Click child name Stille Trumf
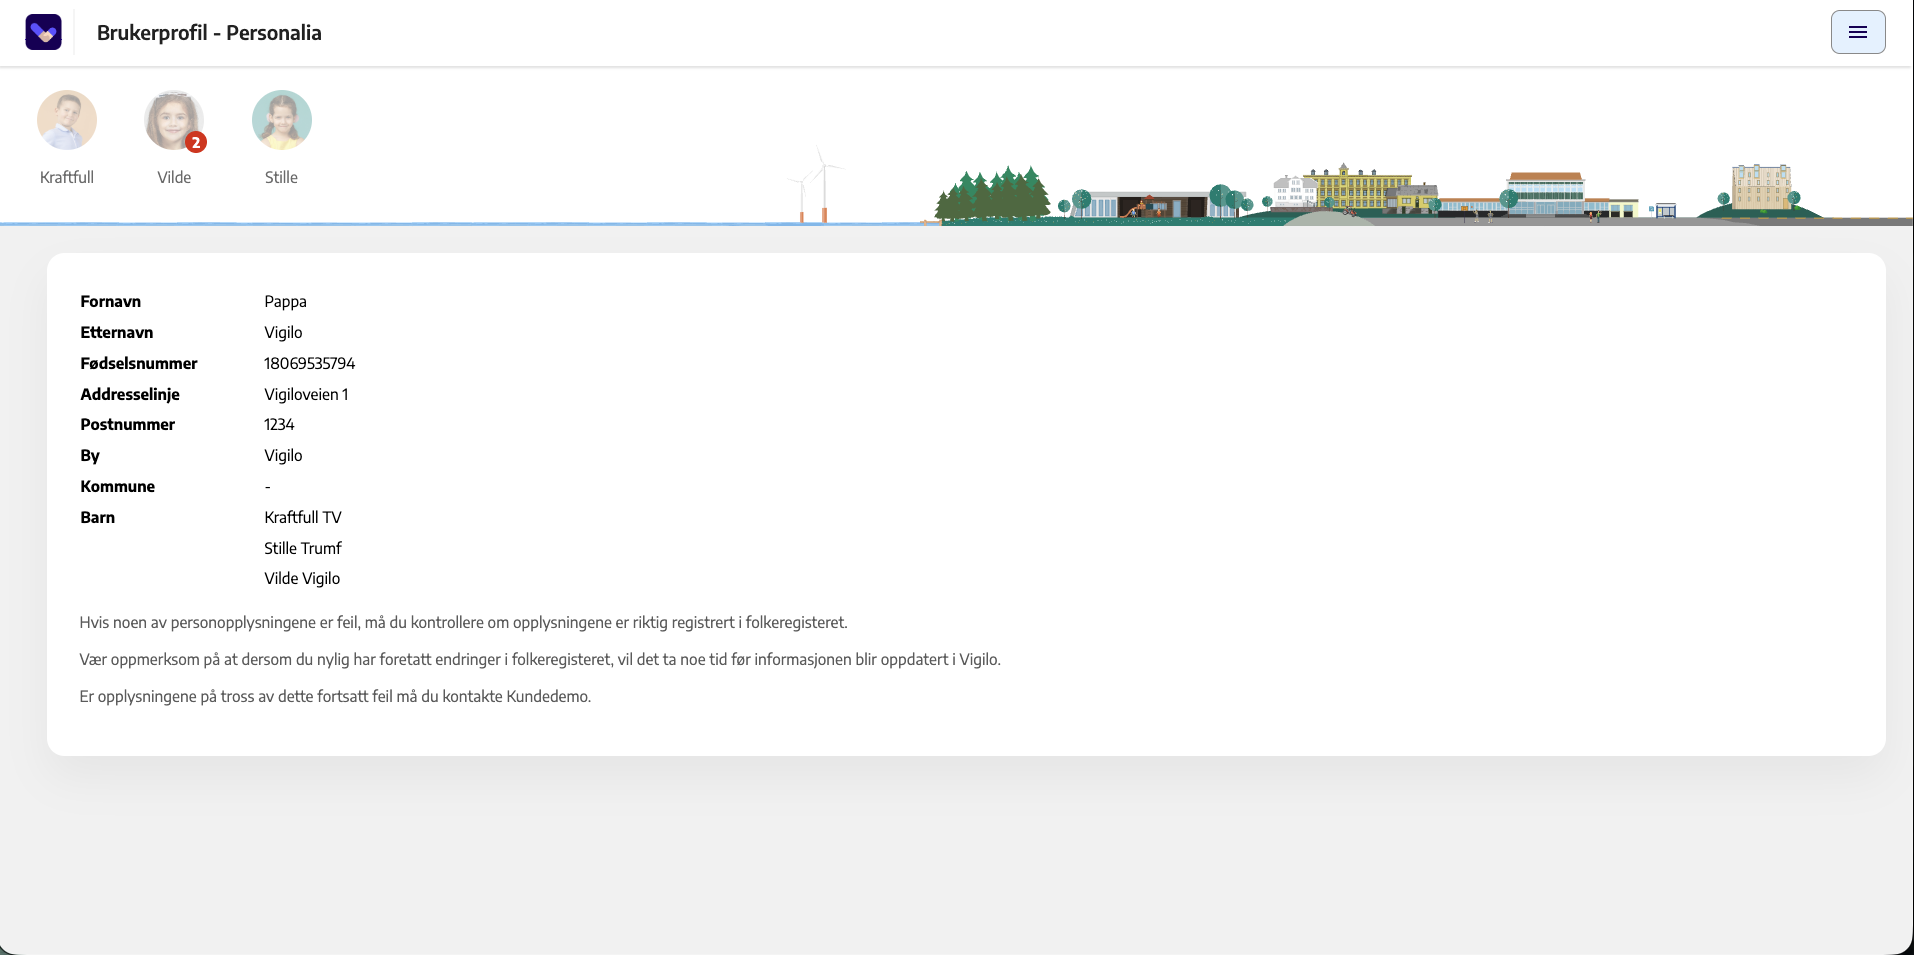1914x955 pixels. tap(303, 548)
